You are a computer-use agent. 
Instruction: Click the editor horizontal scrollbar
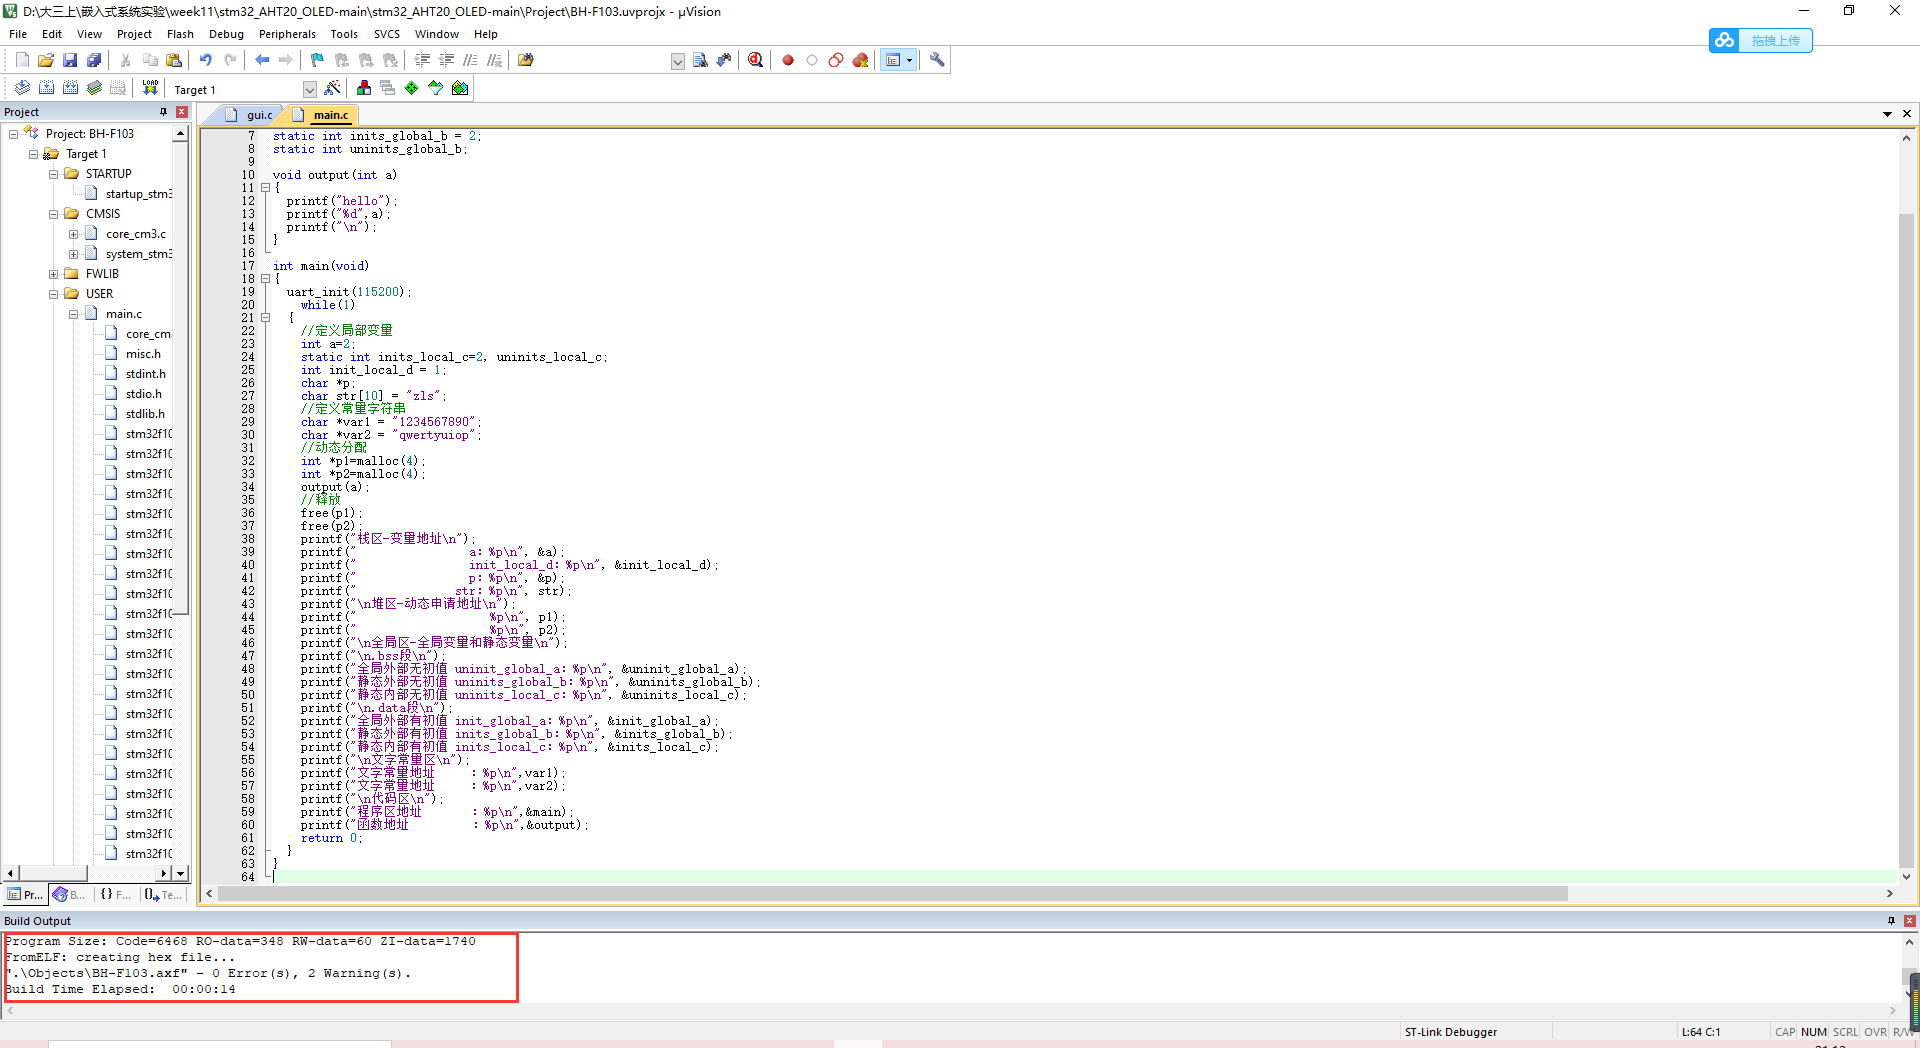(892, 894)
